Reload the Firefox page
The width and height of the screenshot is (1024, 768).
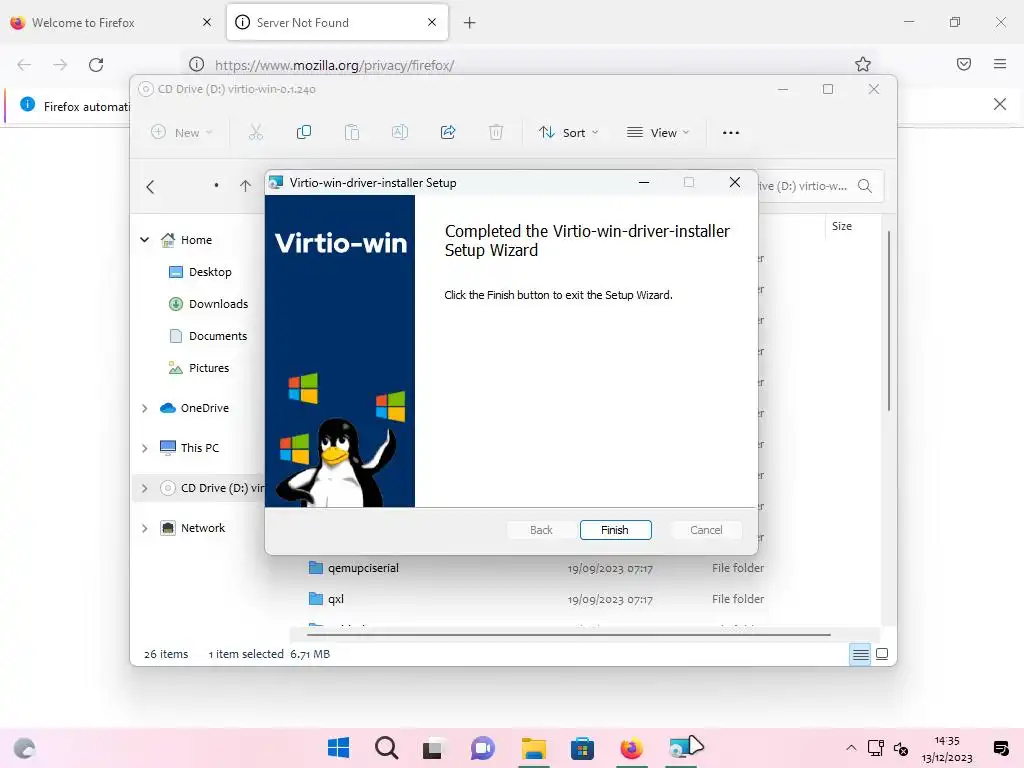(x=96, y=64)
